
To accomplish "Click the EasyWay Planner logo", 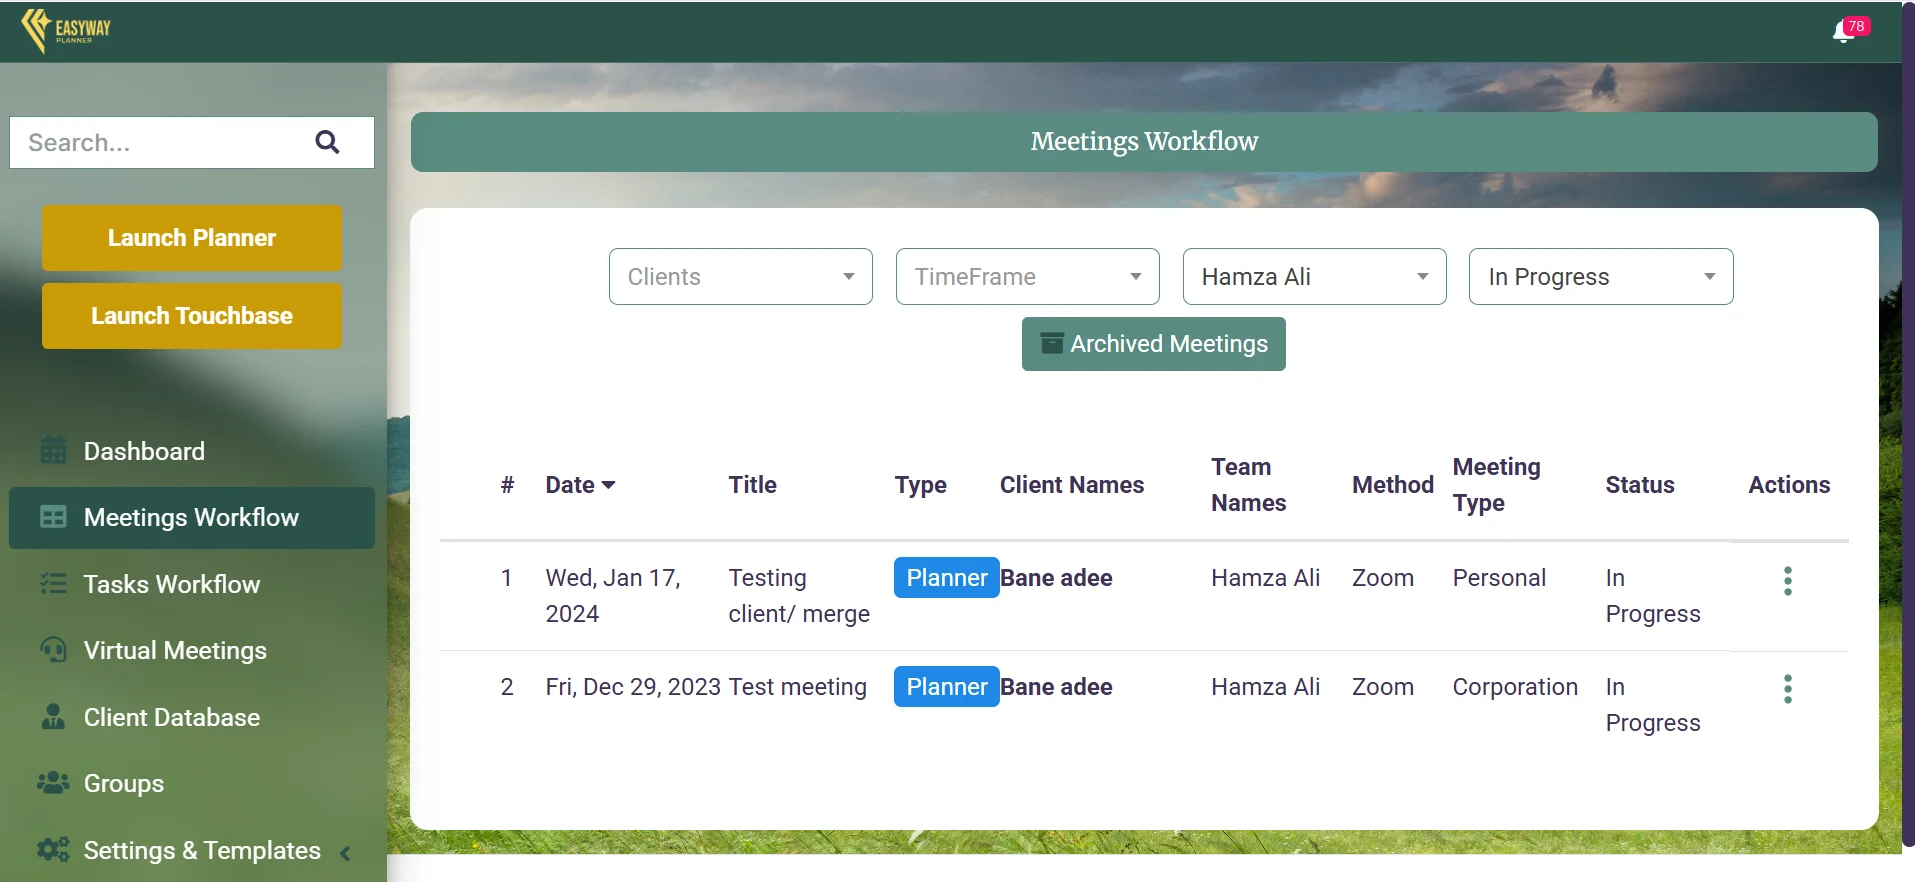I will [x=66, y=30].
